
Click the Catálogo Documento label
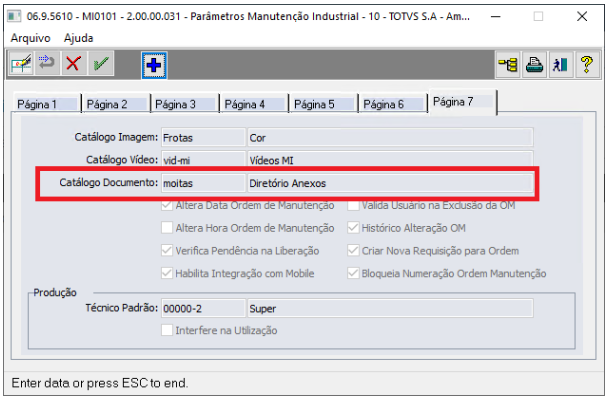pyautogui.click(x=109, y=183)
